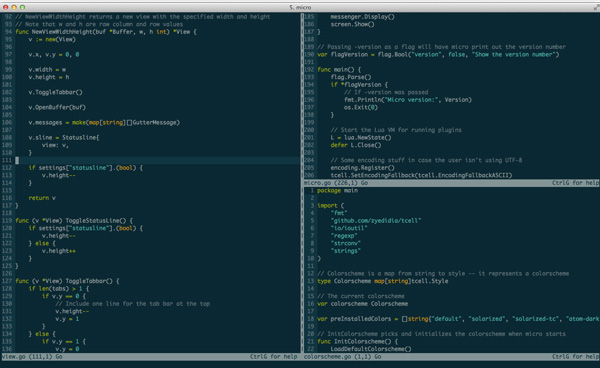Click "v.sline = Statusline{" on line 108

[64, 137]
